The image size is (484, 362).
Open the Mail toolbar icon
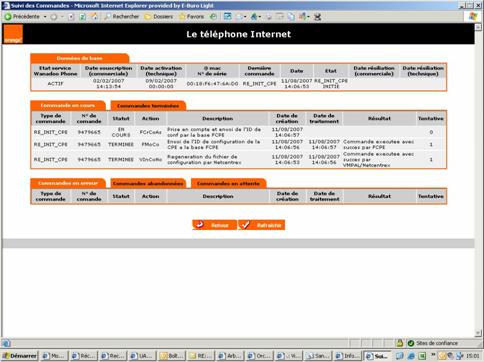pyautogui.click(x=239, y=17)
